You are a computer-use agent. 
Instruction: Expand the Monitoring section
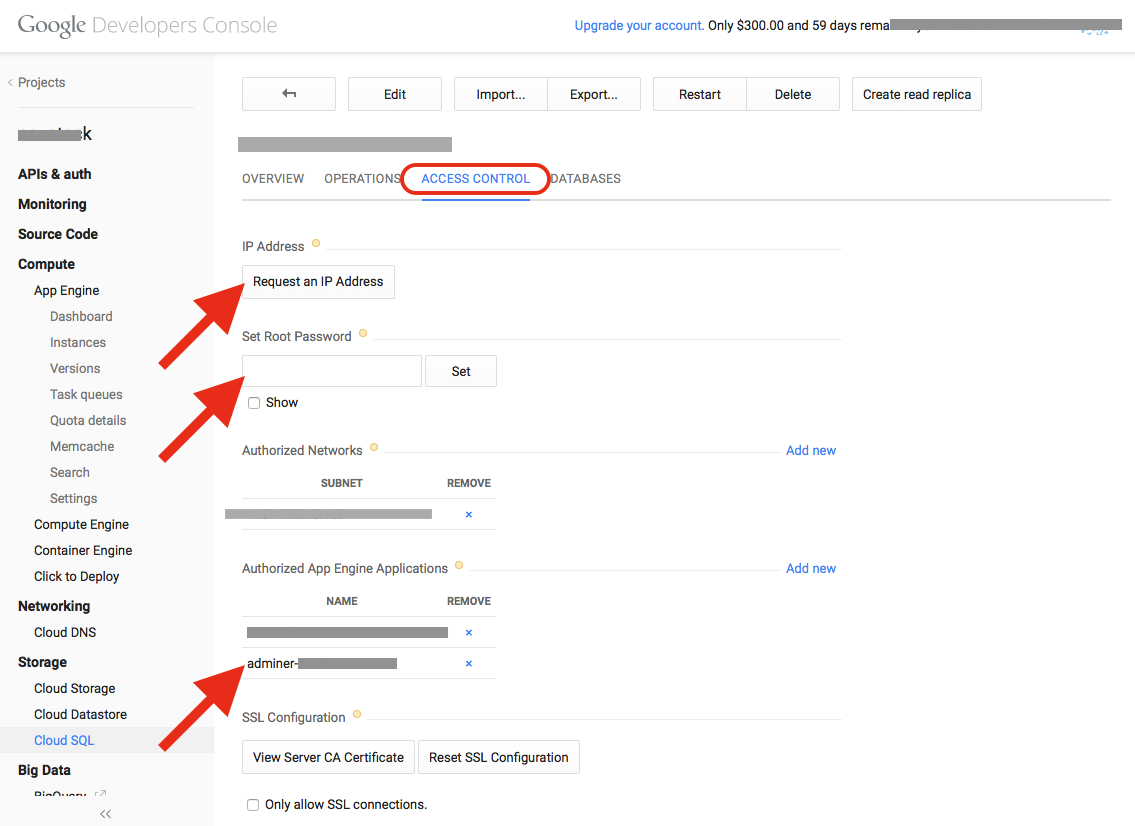52,204
